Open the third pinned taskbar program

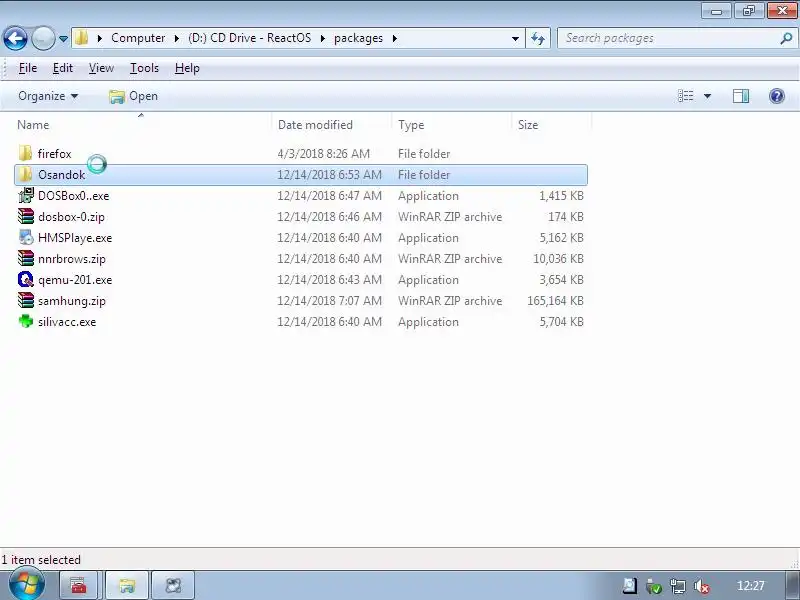(173, 585)
